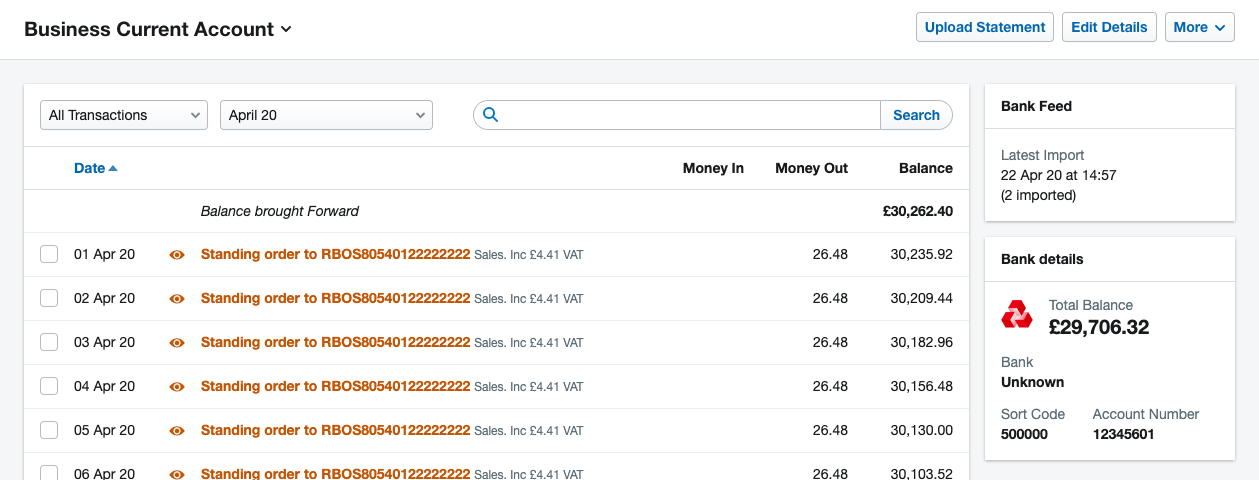Open standing order transaction dated 05 Apr 20
1259x480 pixels.
335,430
